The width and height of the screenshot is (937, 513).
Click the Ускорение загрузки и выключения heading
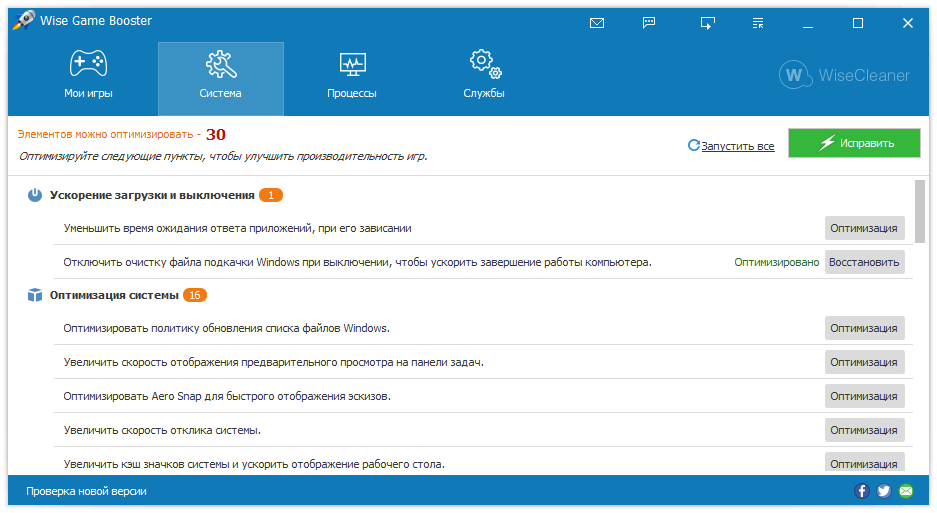(152, 195)
